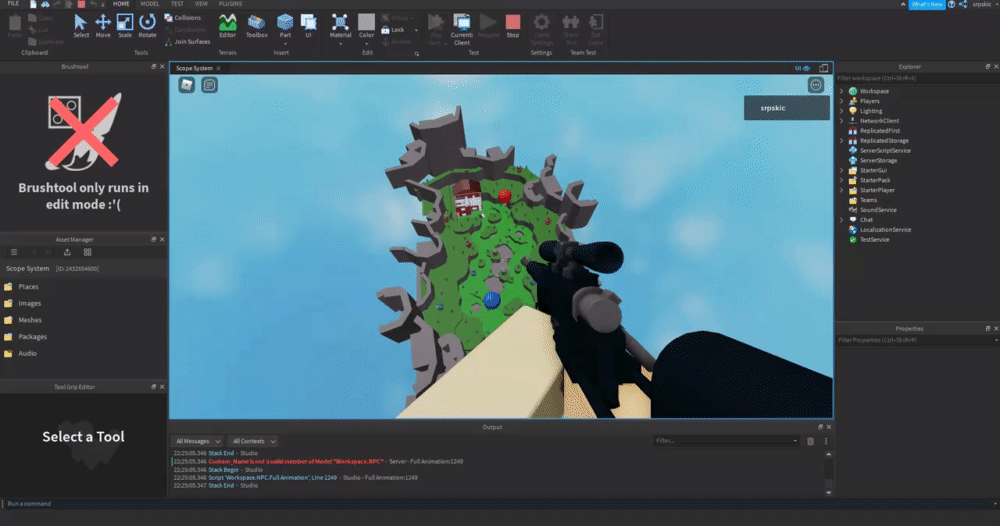Expand the Workspace node

pos(841,91)
